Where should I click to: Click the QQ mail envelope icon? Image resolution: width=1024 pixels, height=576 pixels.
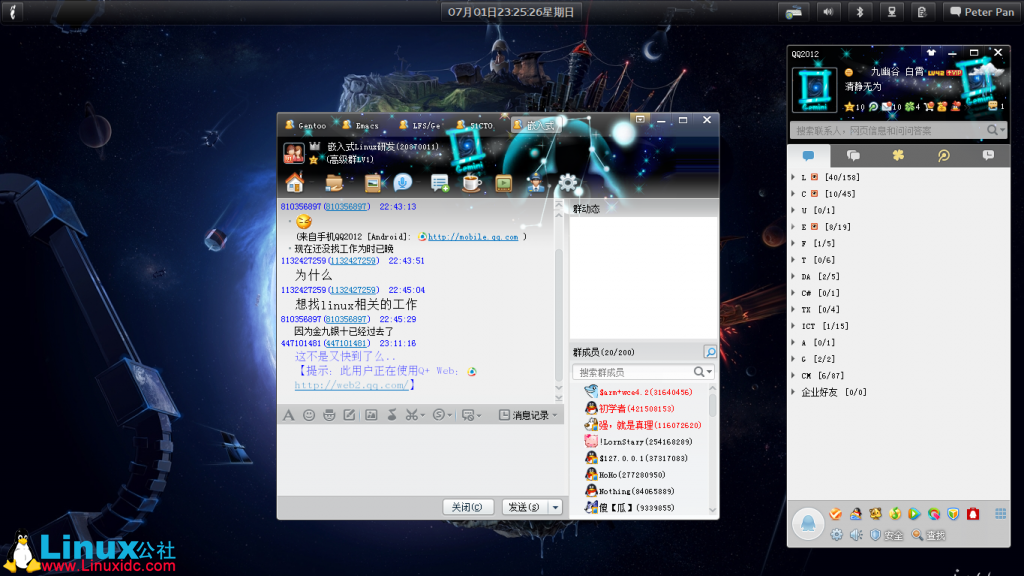click(887, 106)
